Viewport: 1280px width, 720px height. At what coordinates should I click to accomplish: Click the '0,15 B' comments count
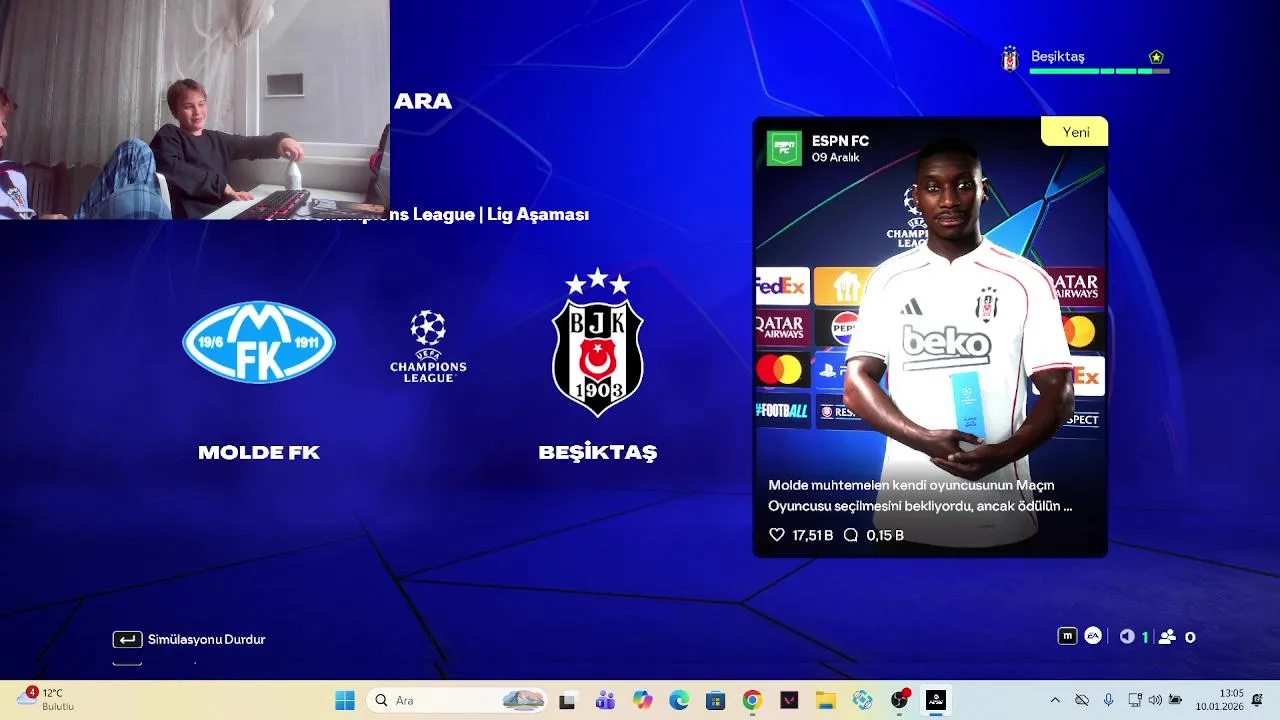(x=885, y=535)
